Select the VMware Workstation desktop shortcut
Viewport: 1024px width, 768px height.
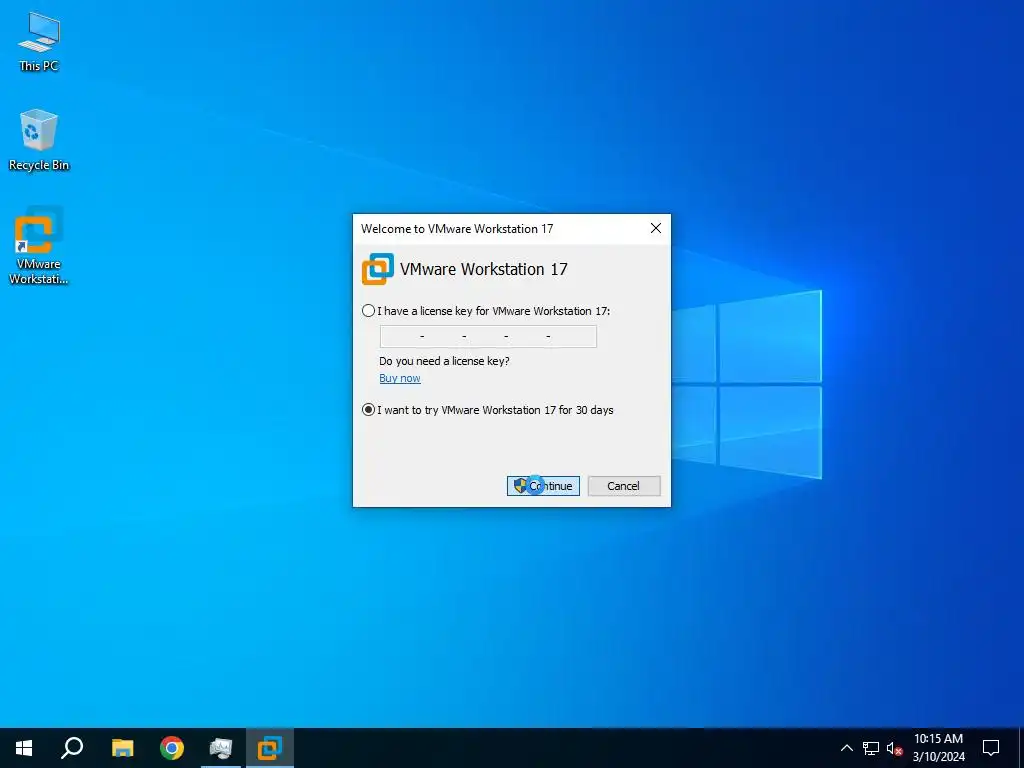coord(39,246)
